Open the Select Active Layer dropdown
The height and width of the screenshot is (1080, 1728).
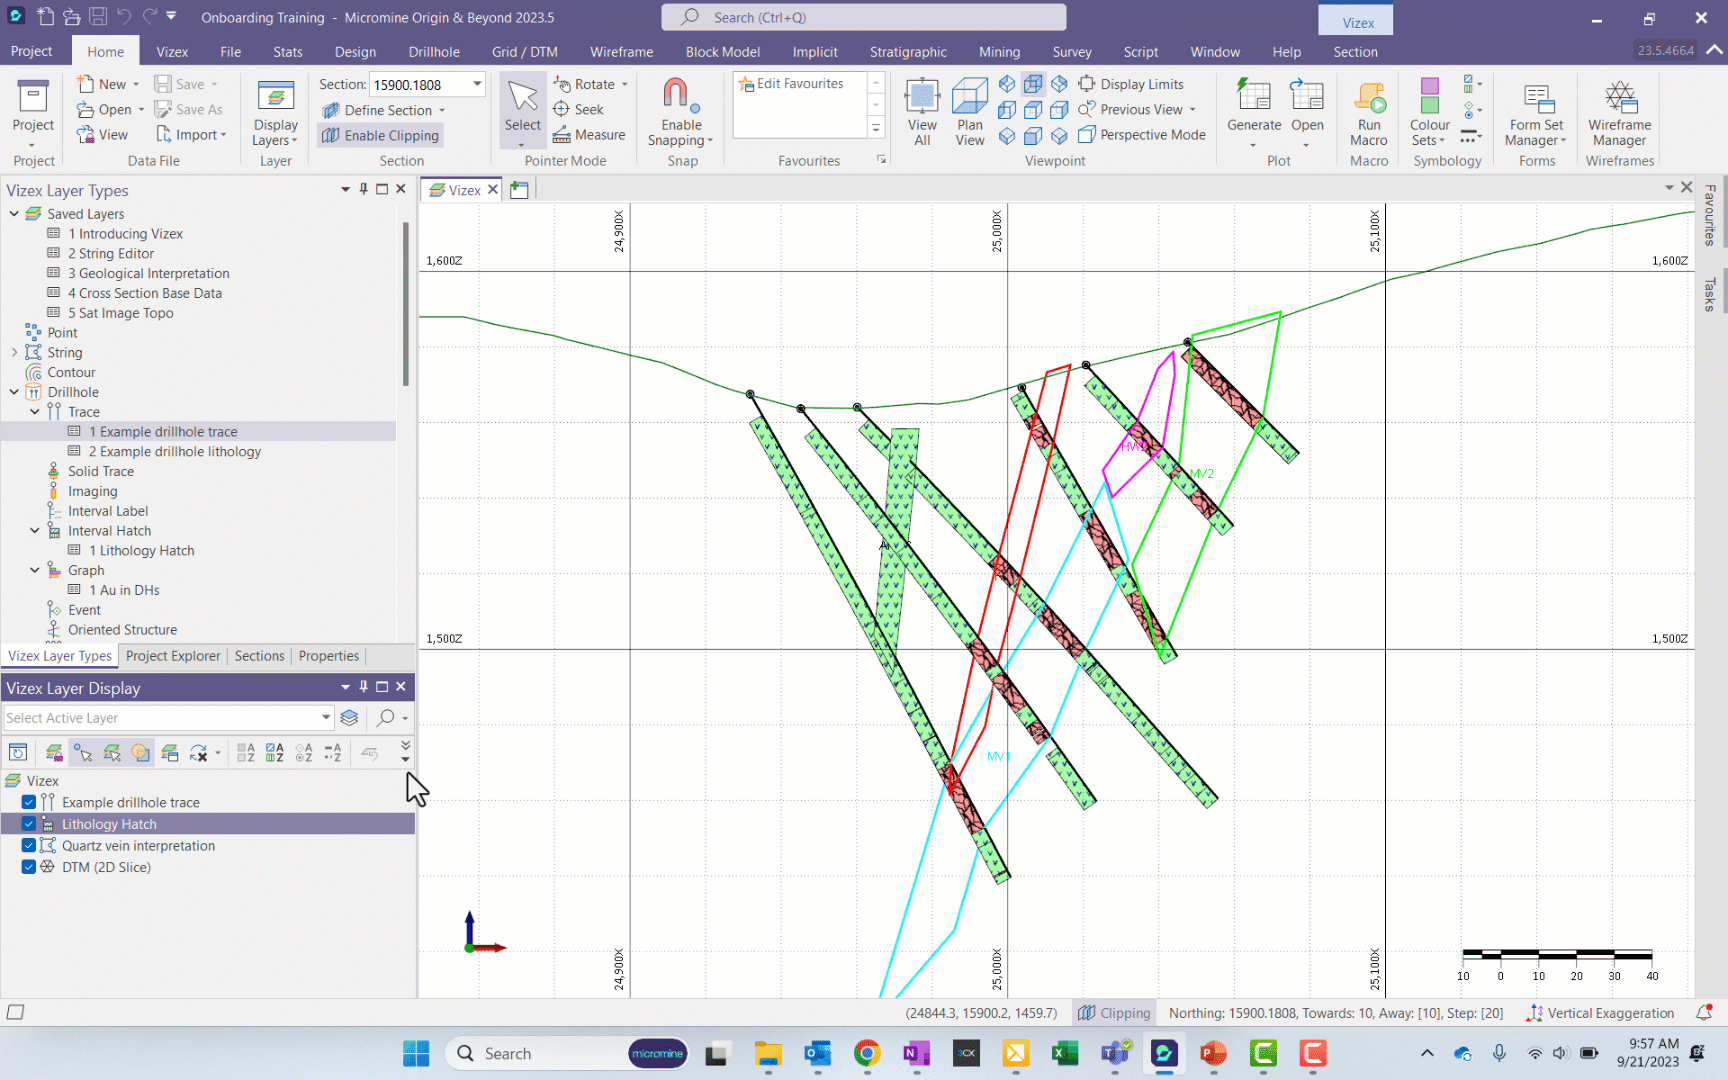tap(324, 718)
